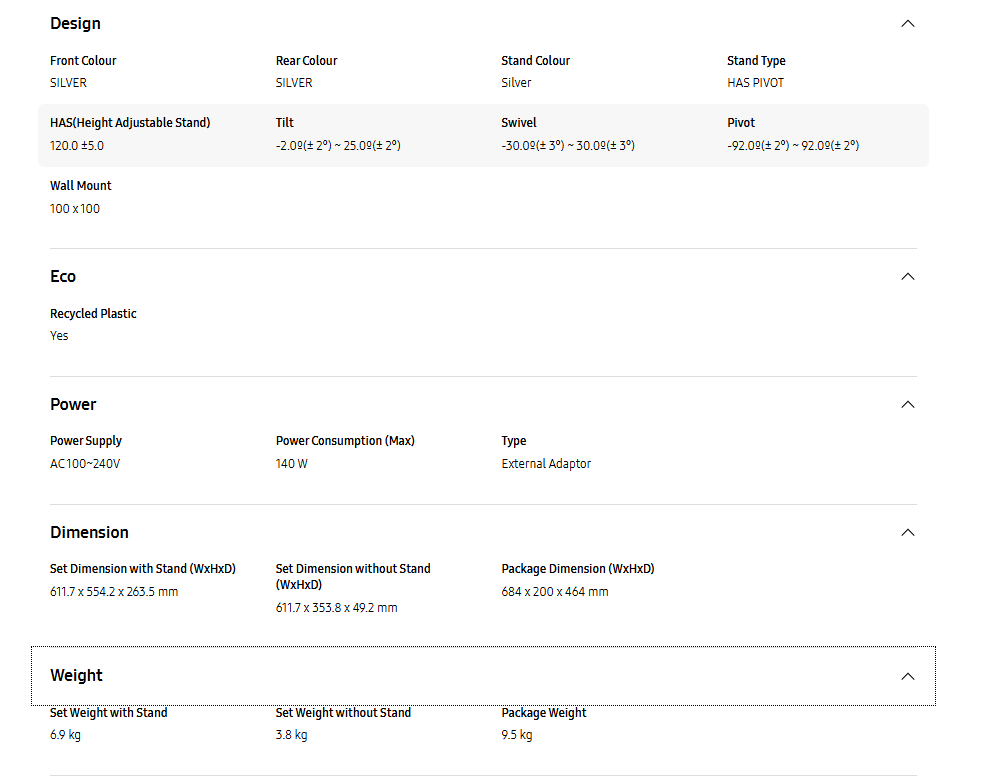Collapse the Weight section chevron
This screenshot has height=781, width=983.
[x=907, y=677]
